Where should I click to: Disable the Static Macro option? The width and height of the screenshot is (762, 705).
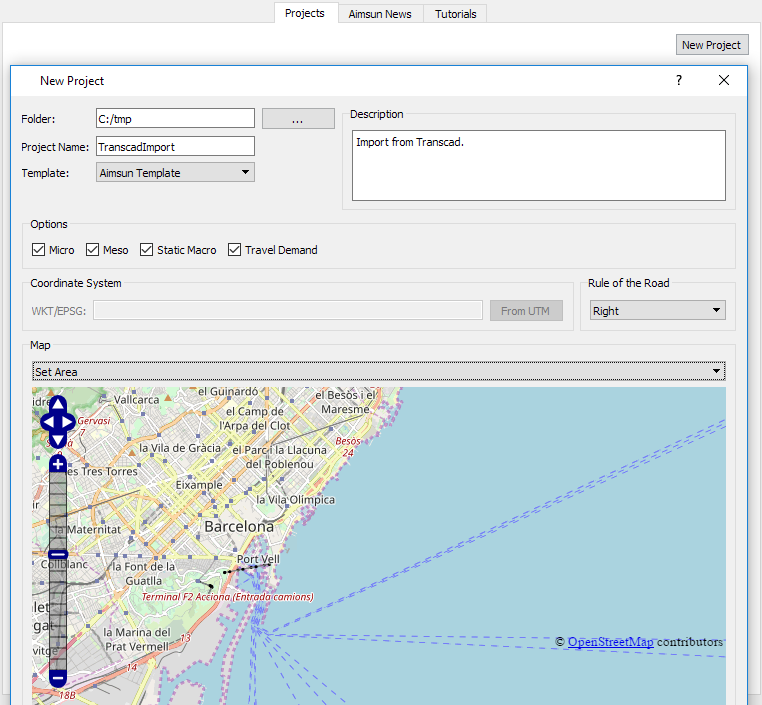[147, 250]
